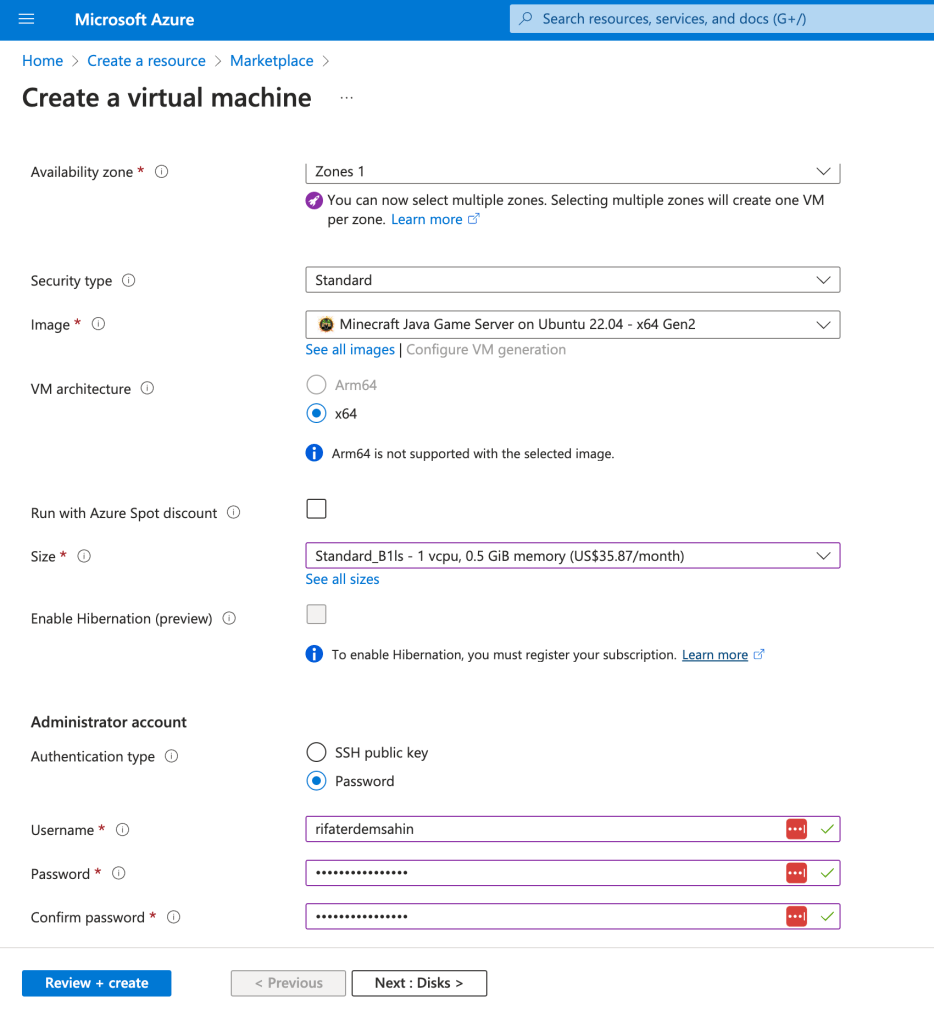Viewport: 934px width, 1024px height.
Task: Click green checkmark in Username field
Action: coord(827,829)
